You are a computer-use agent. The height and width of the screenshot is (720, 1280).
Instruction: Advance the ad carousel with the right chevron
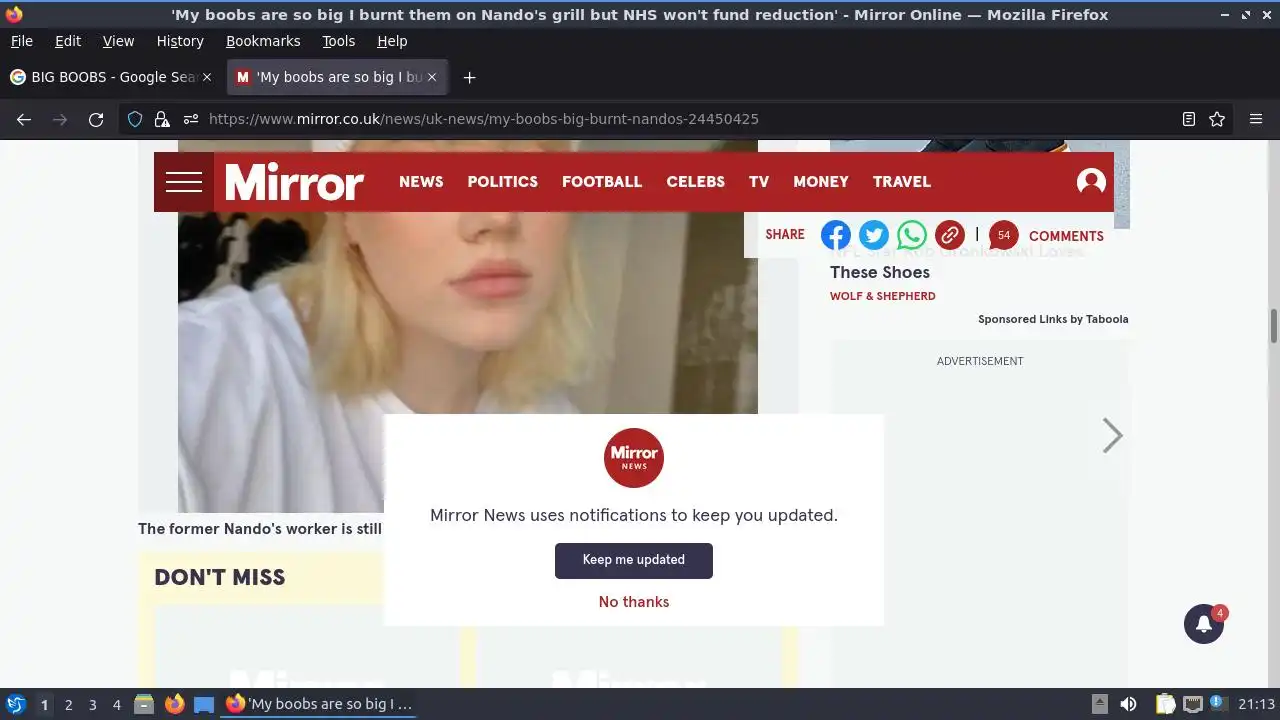(1112, 435)
